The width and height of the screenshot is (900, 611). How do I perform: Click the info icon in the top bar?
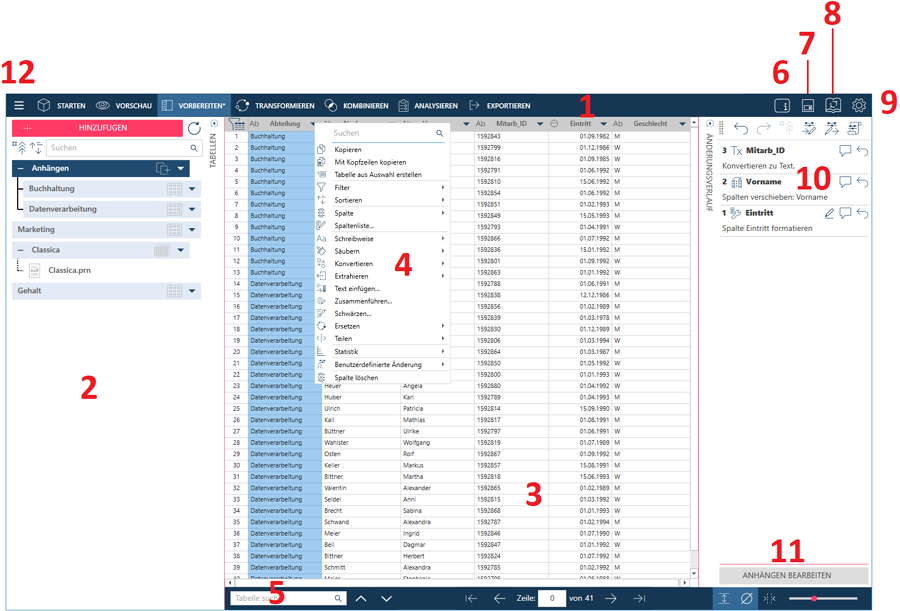782,106
